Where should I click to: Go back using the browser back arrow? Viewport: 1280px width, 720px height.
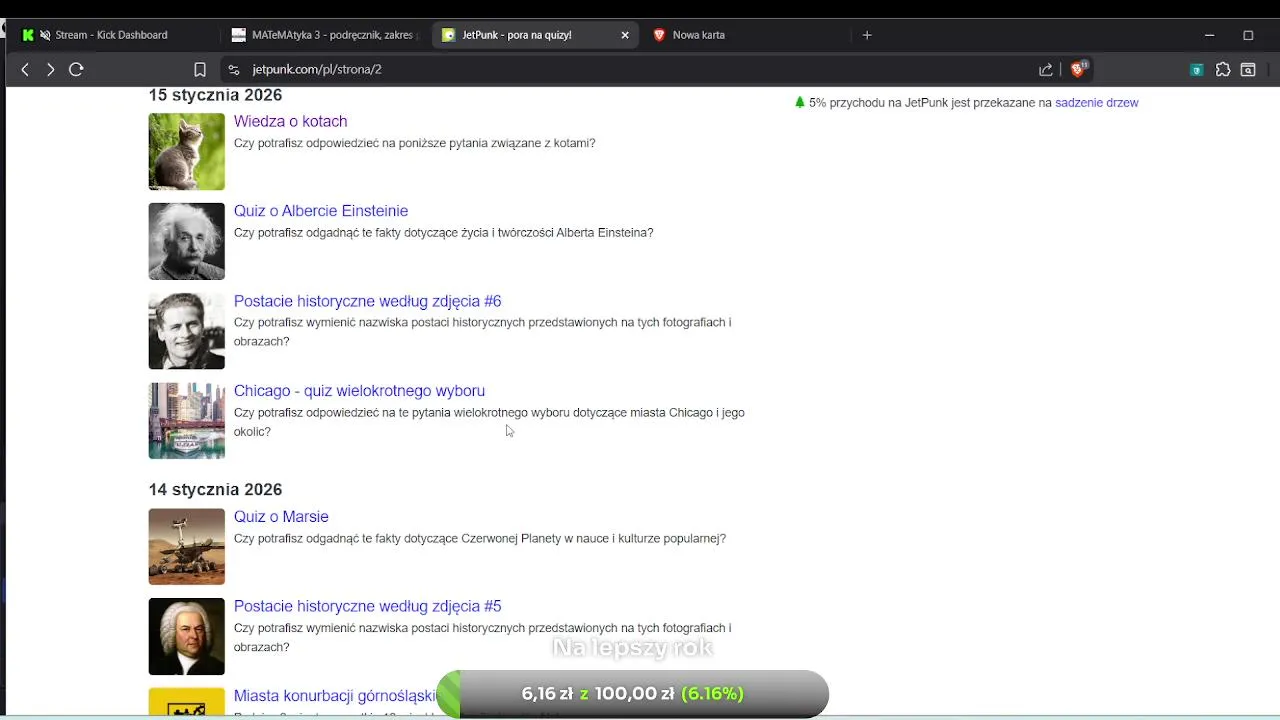(x=25, y=70)
